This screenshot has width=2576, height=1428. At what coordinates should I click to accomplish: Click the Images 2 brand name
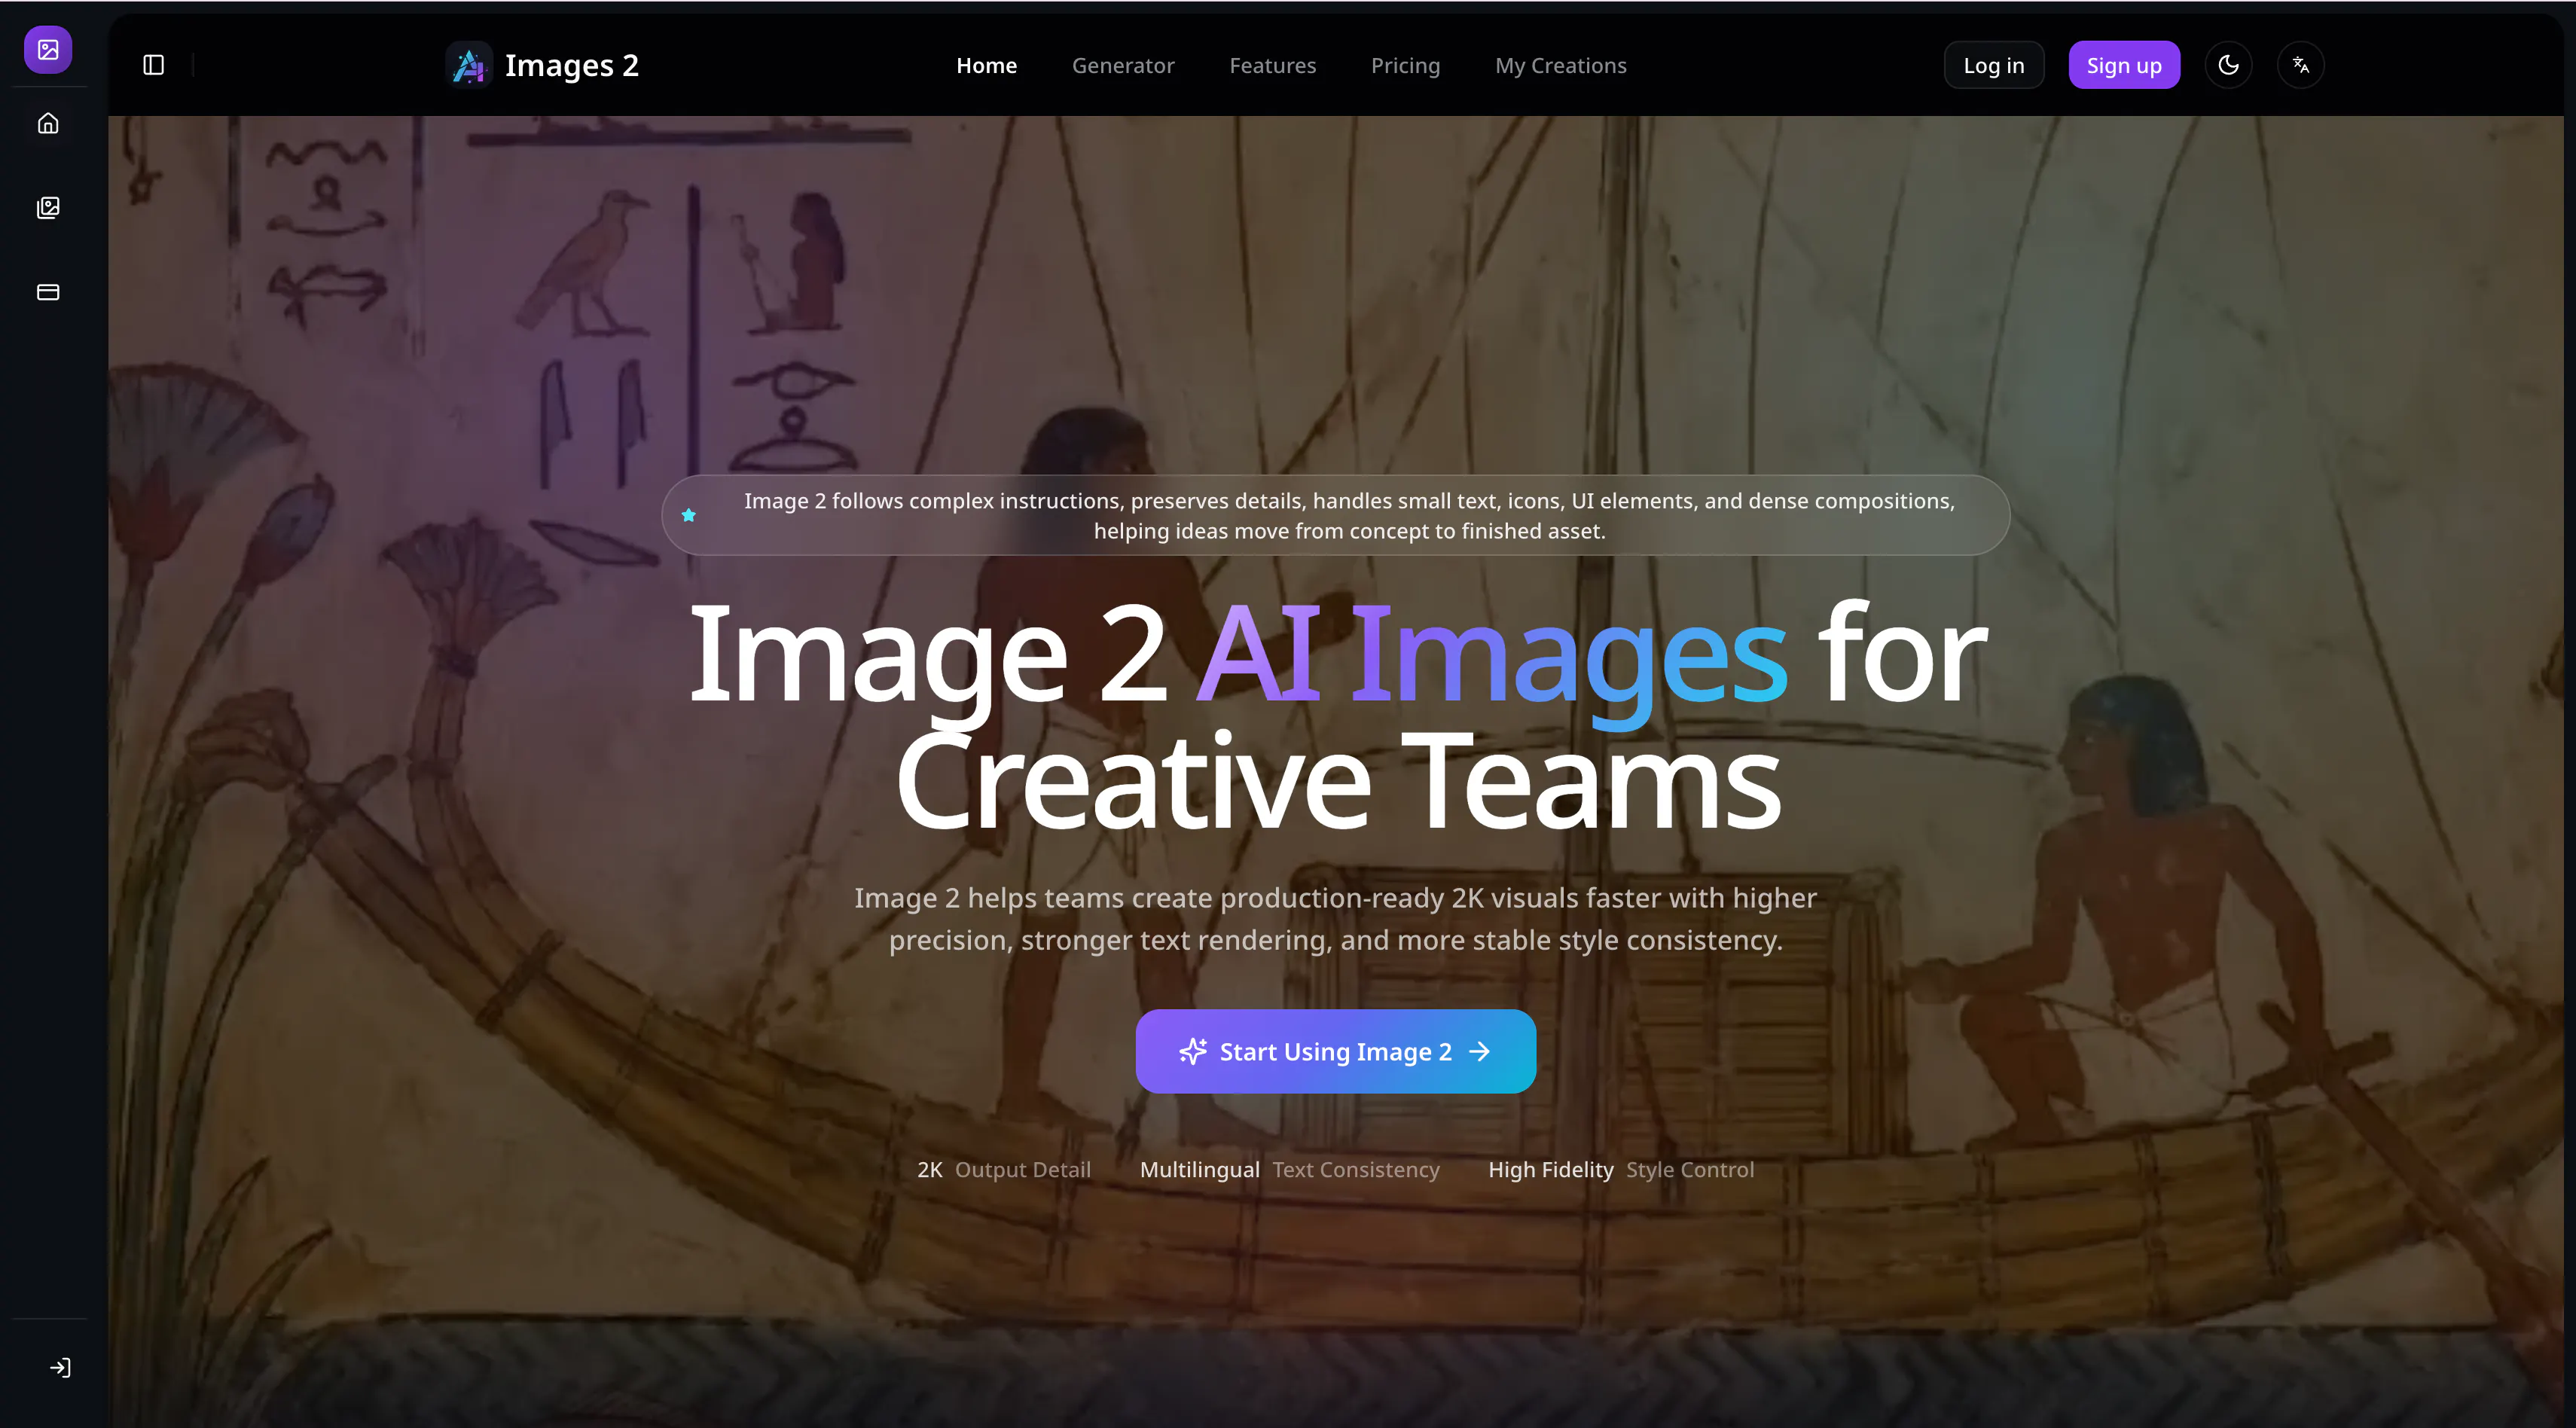pyautogui.click(x=571, y=65)
